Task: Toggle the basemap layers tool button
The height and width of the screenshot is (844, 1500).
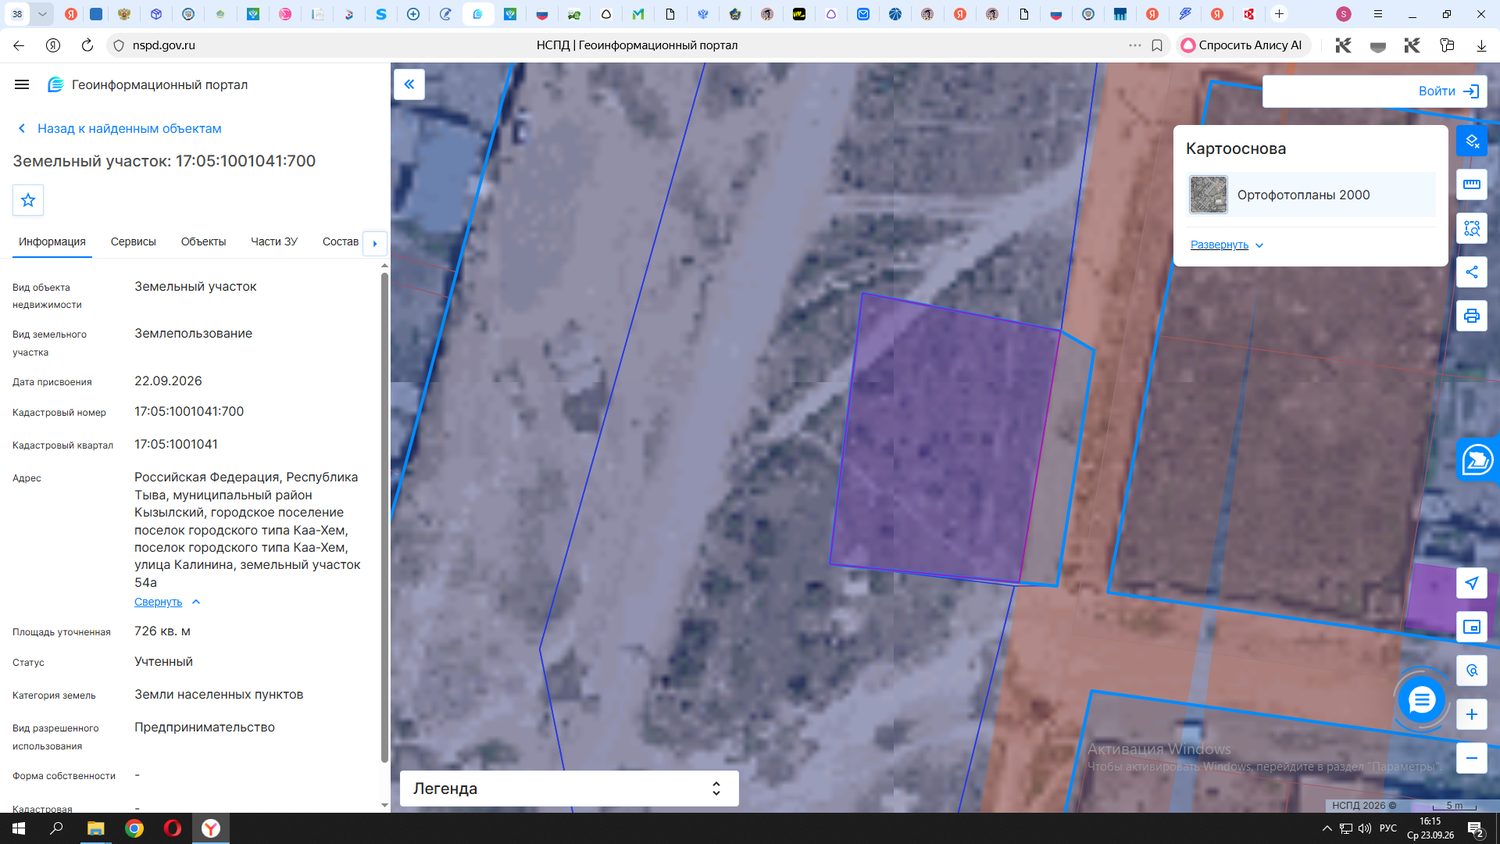Action: [x=1472, y=141]
